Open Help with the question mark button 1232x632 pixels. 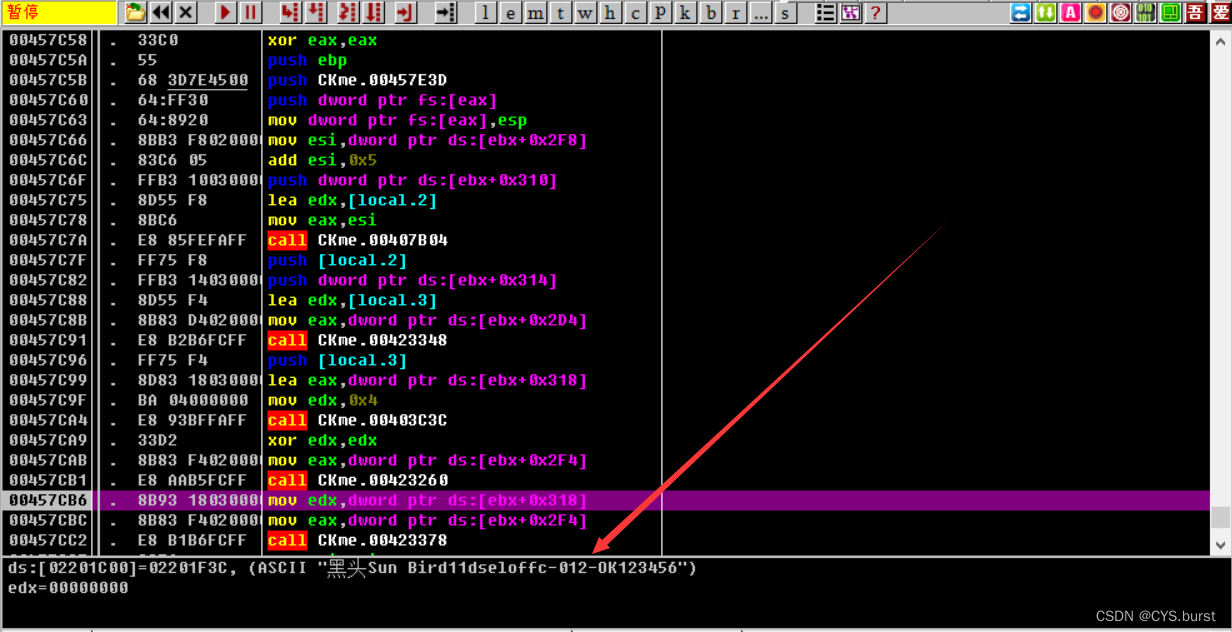pyautogui.click(x=874, y=13)
